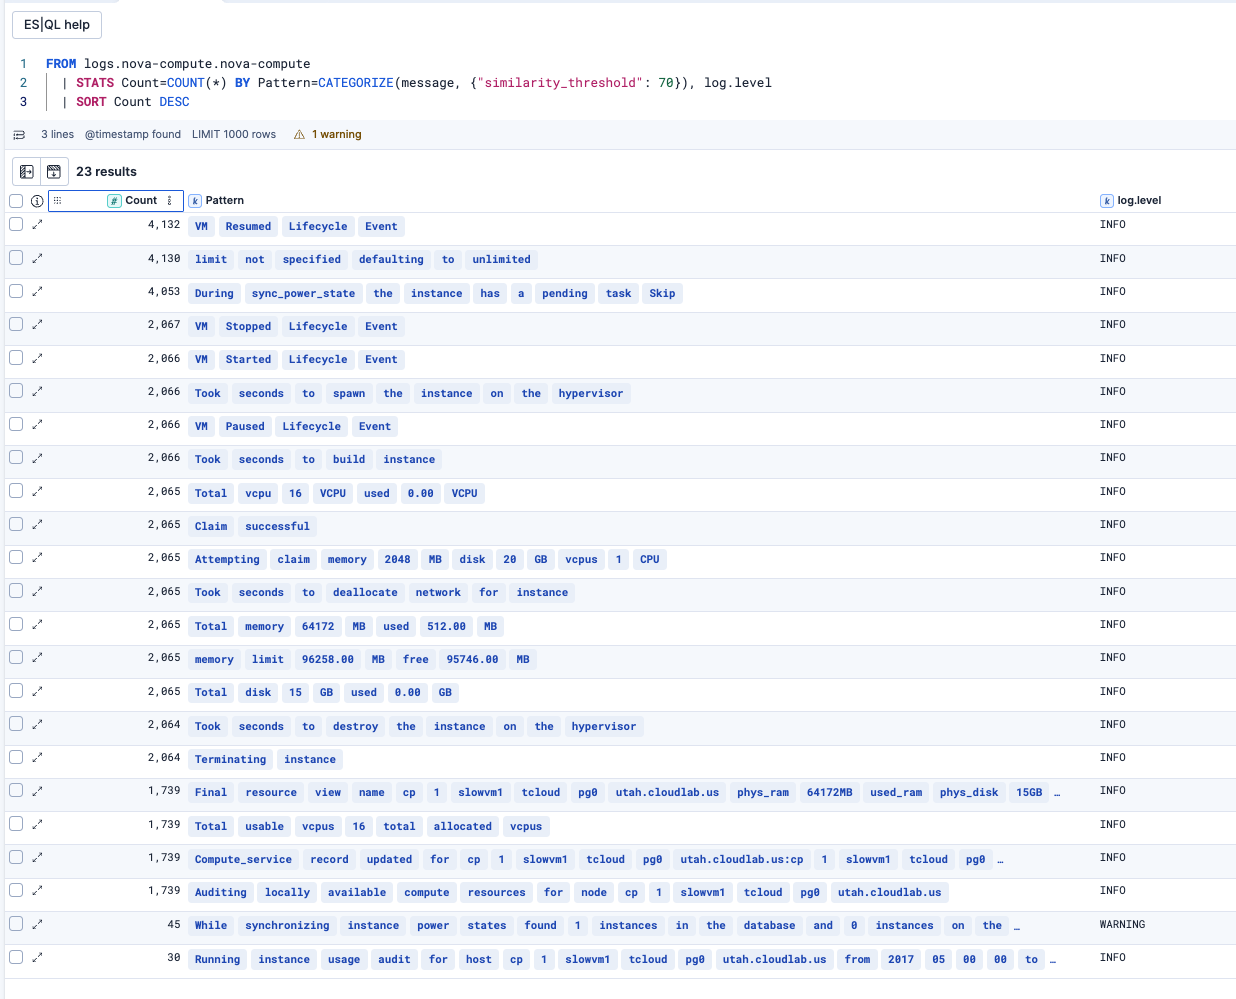
Task: Click the '96258.00' pattern token
Action: coord(327,659)
